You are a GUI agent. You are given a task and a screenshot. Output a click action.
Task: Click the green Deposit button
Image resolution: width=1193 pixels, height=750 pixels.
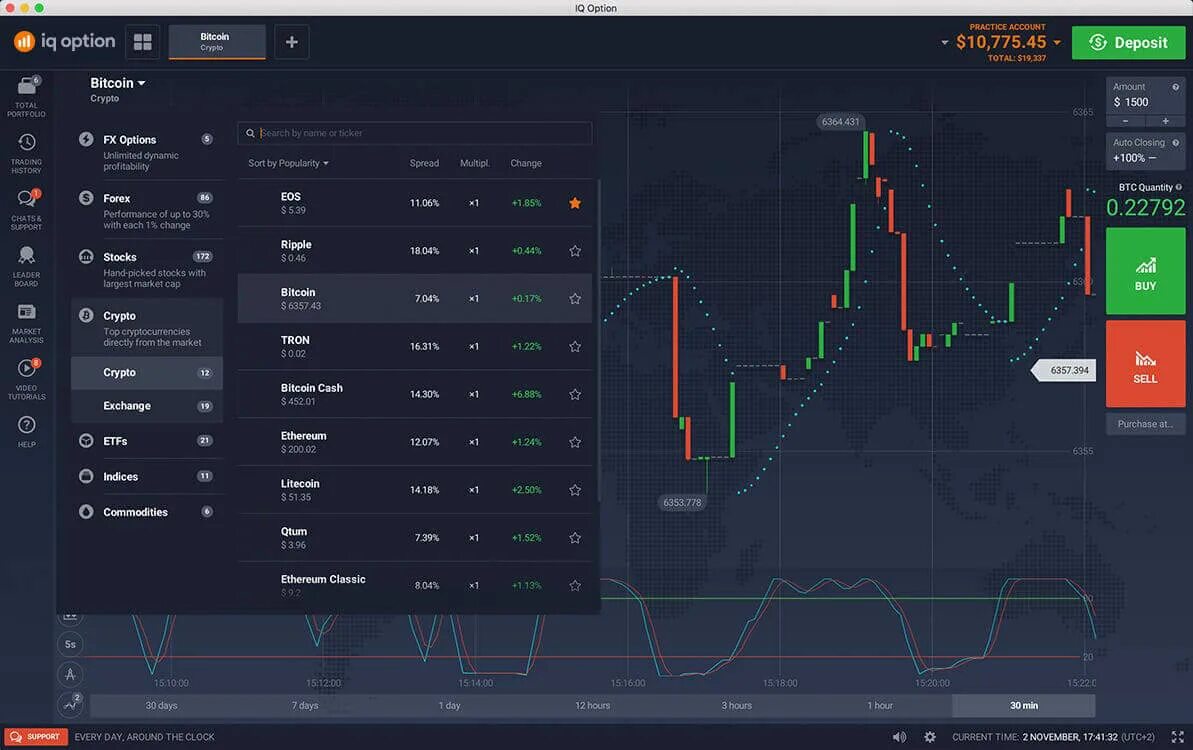click(x=1128, y=43)
